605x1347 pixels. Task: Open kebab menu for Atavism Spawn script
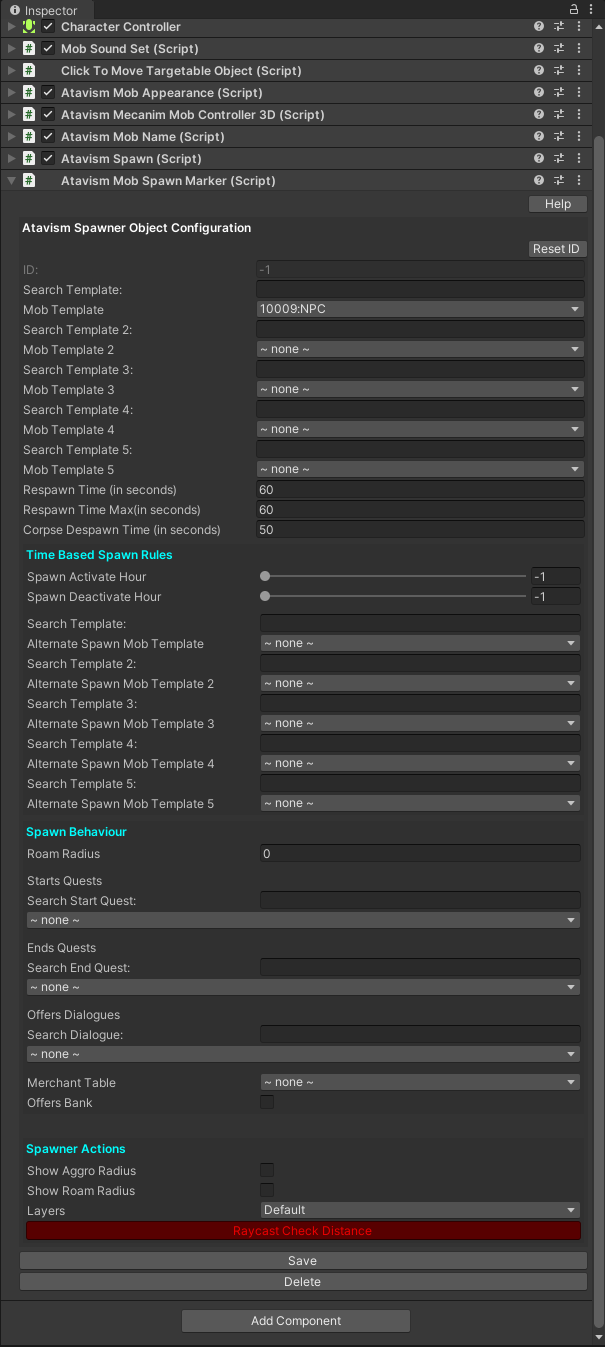click(x=579, y=159)
